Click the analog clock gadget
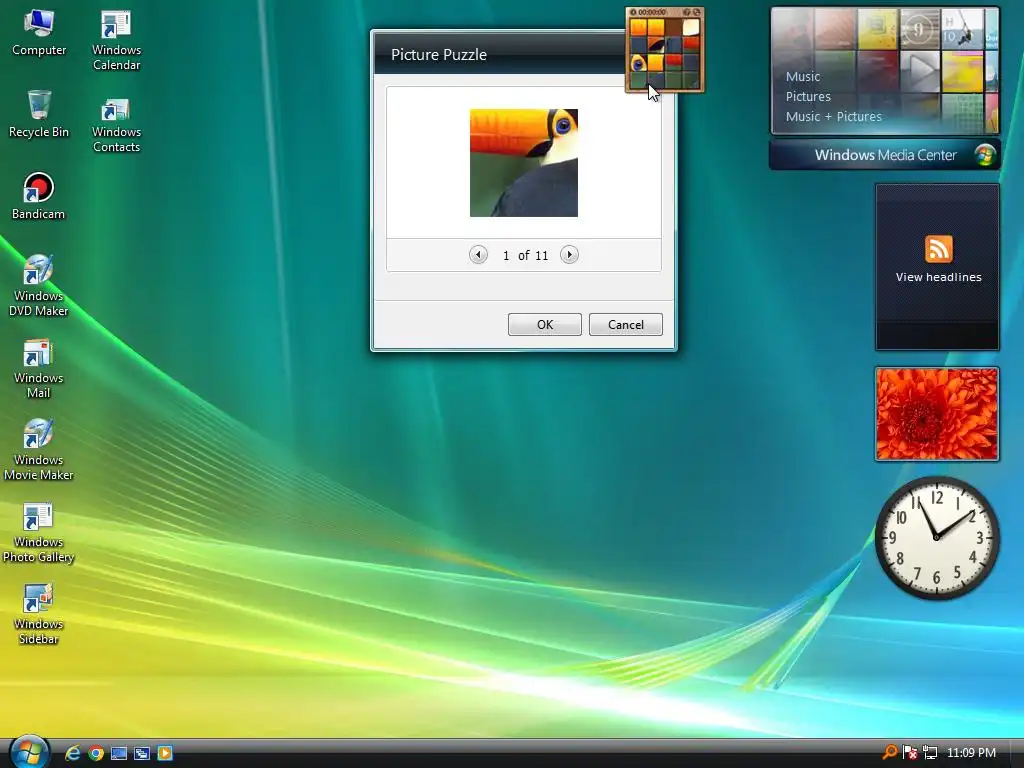Image resolution: width=1024 pixels, height=768 pixels. [937, 537]
